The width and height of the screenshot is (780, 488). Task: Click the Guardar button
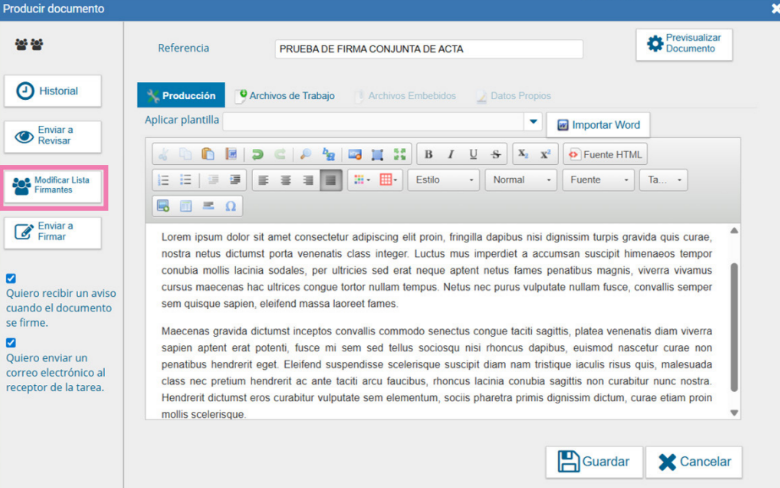(594, 462)
